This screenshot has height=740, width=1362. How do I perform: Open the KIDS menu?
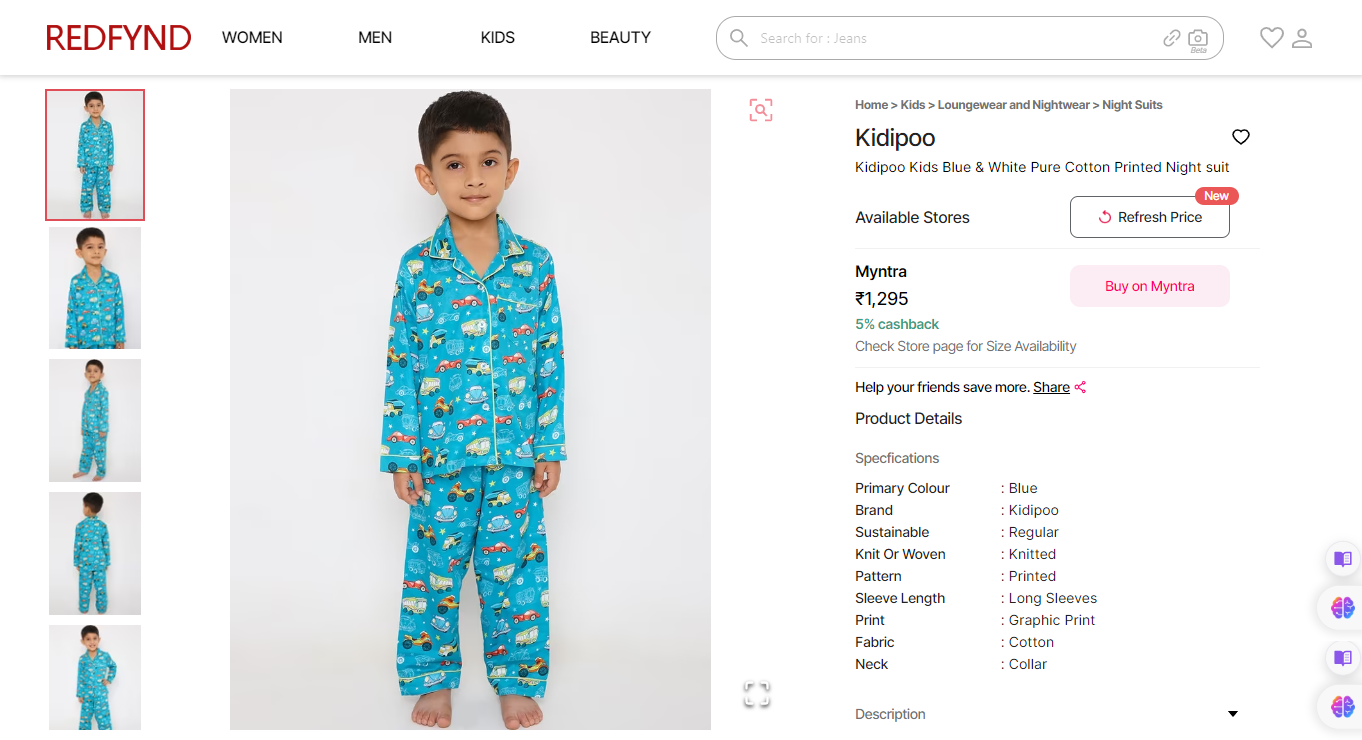[x=497, y=38]
